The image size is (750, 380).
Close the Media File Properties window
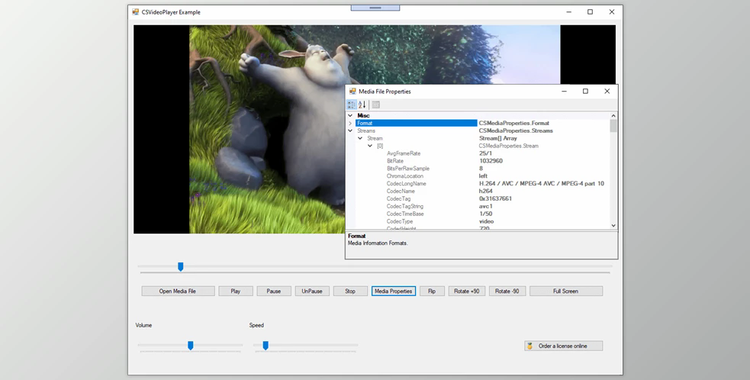(607, 91)
